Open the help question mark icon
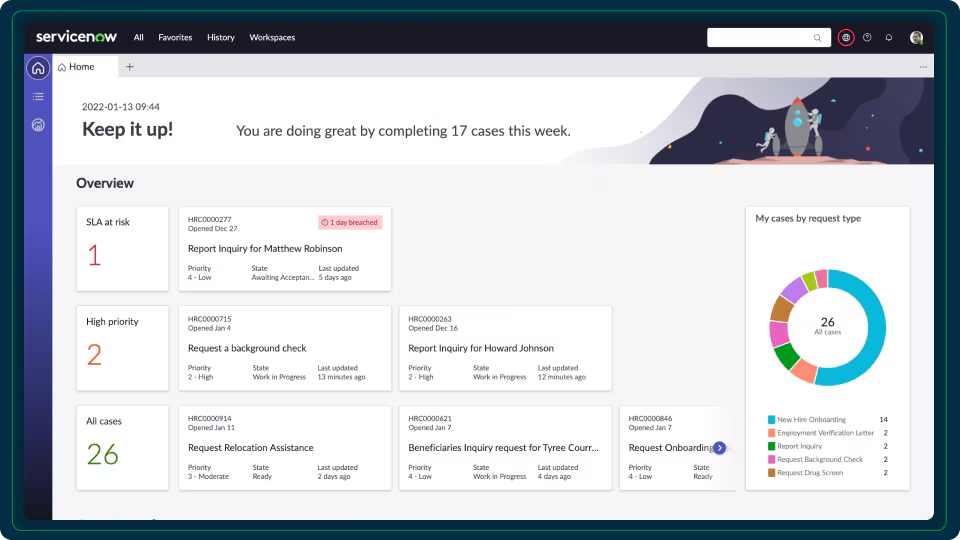This screenshot has width=960, height=540. pyautogui.click(x=867, y=37)
